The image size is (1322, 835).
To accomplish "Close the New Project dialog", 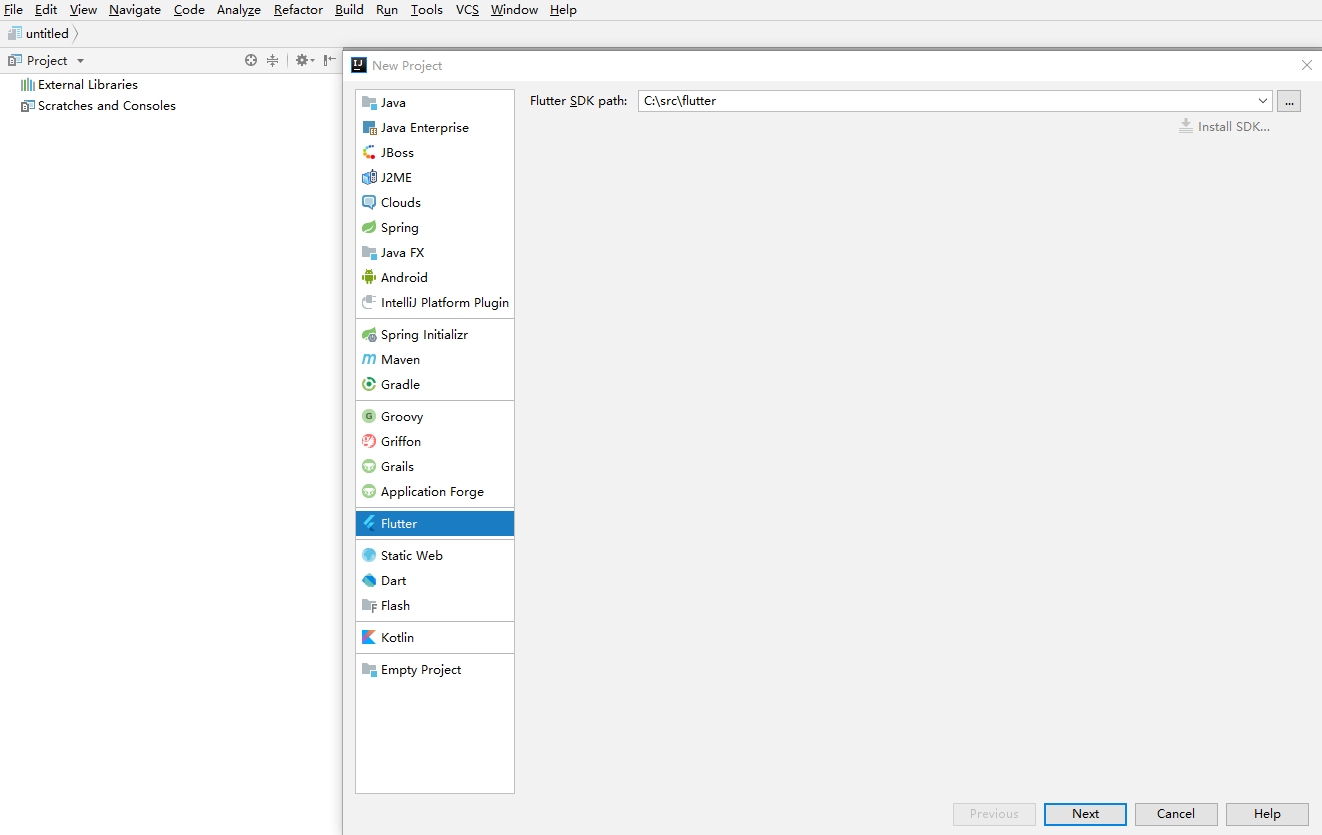I will (x=1306, y=66).
